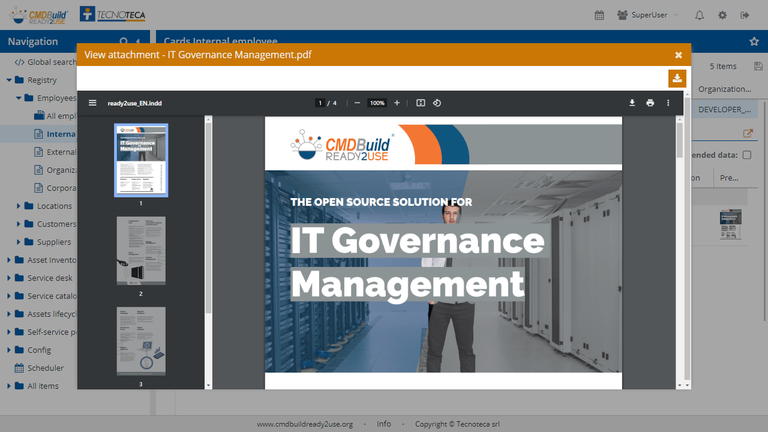Viewport: 768px width, 432px height.
Task: Open the SuperUser account menu
Action: (x=648, y=15)
